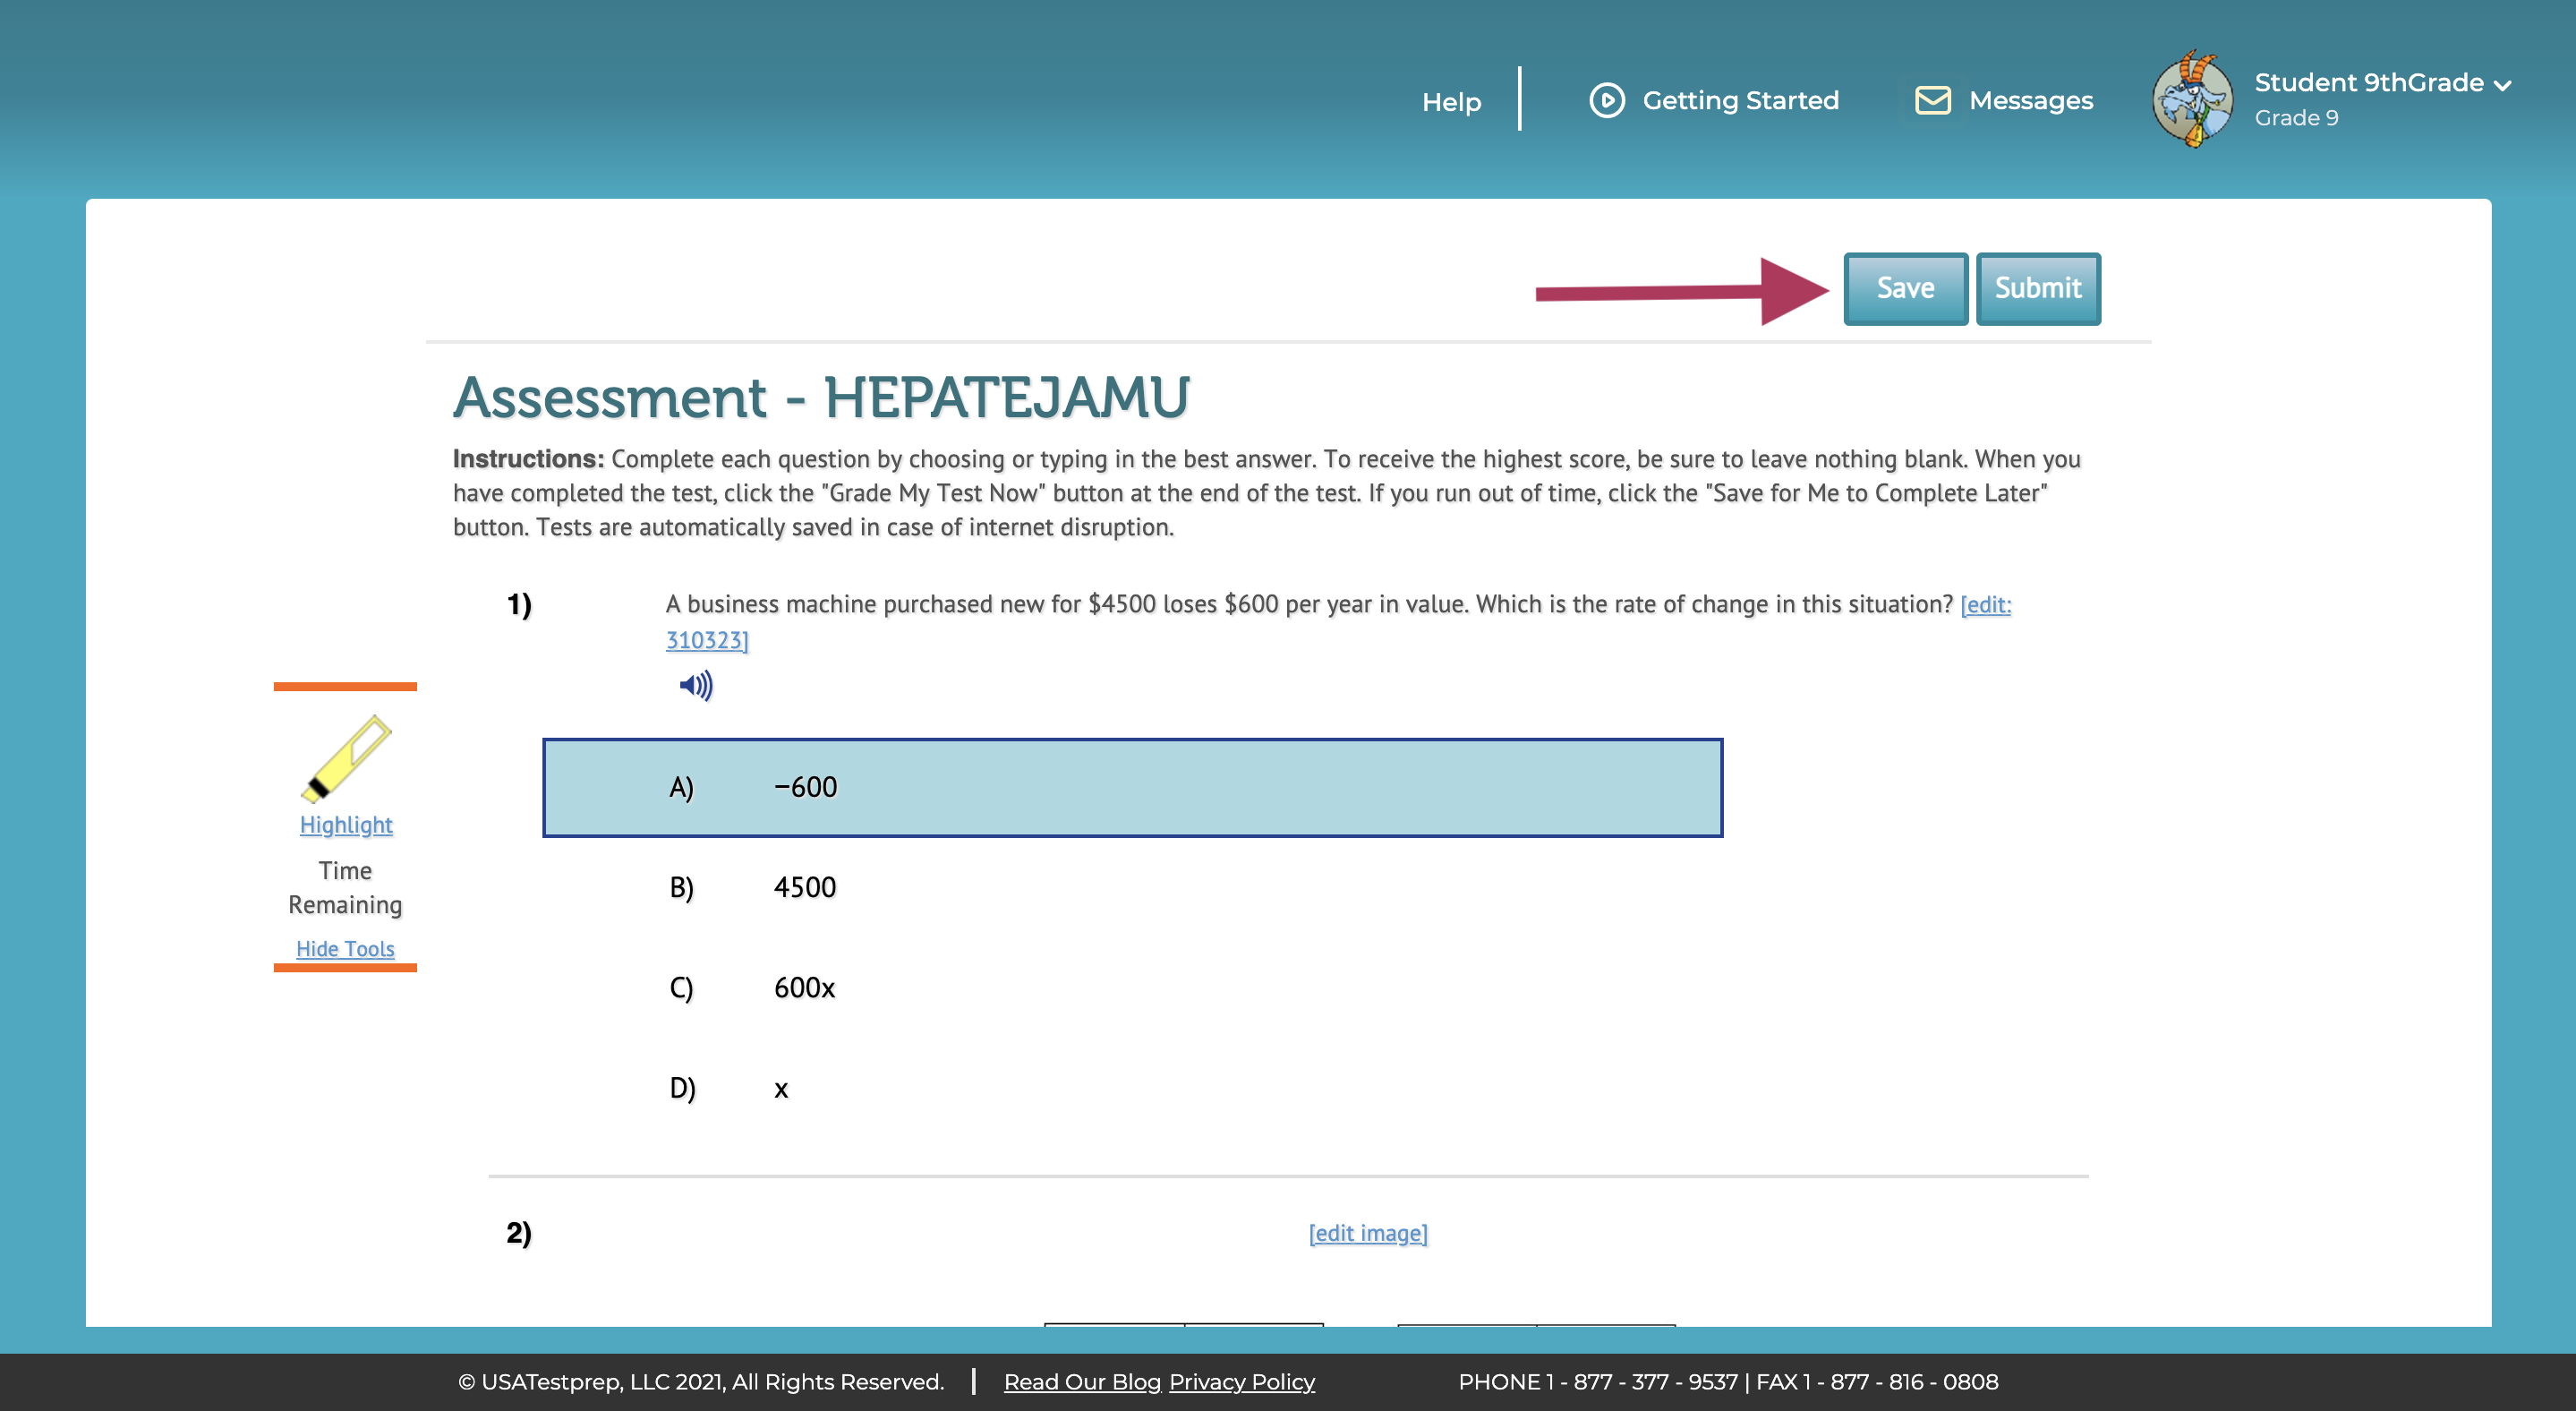Click the yellow highlighter marker icon
The width and height of the screenshot is (2576, 1411).
(345, 758)
